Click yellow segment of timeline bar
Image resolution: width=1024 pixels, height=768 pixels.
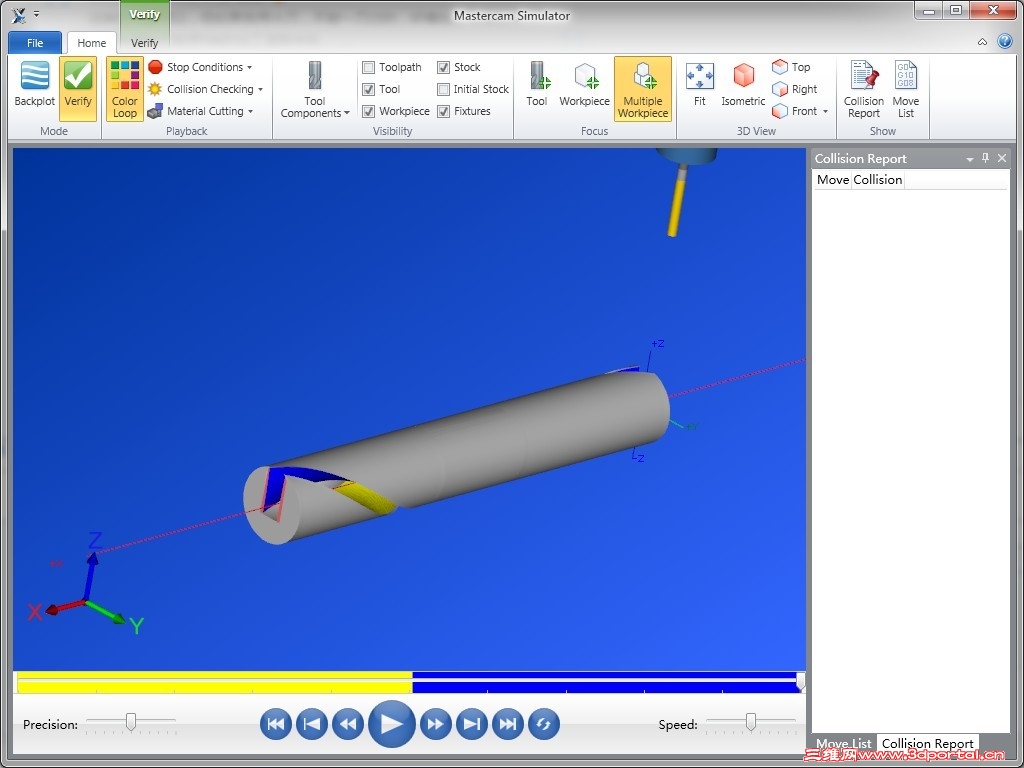point(214,682)
